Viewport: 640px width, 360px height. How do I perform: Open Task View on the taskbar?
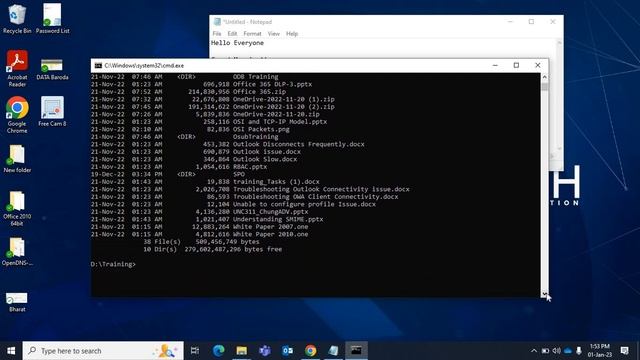195,351
